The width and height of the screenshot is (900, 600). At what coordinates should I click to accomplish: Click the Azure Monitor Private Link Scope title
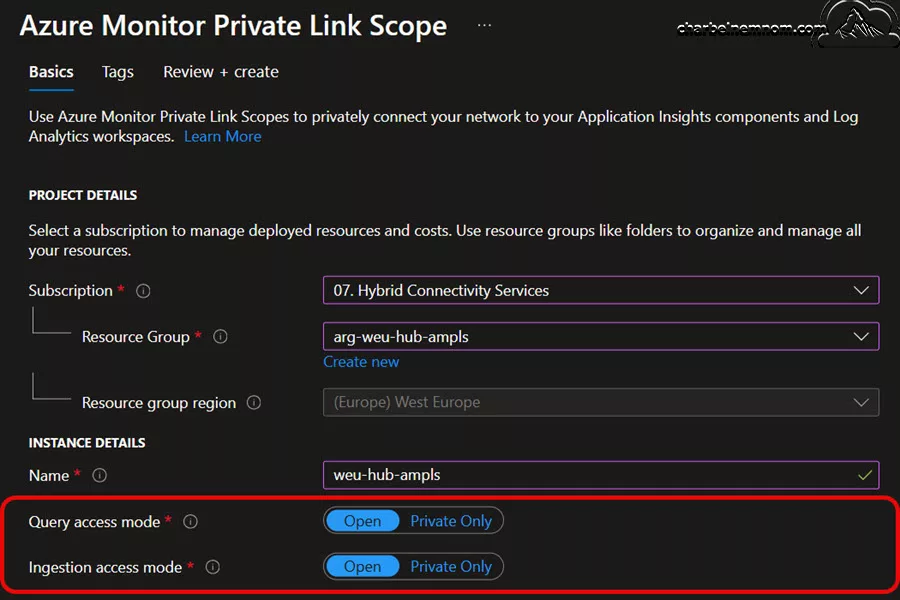click(233, 26)
